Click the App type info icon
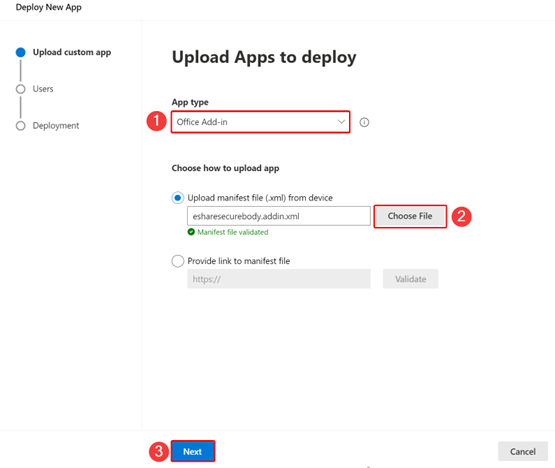Image resolution: width=555 pixels, height=468 pixels. [364, 122]
